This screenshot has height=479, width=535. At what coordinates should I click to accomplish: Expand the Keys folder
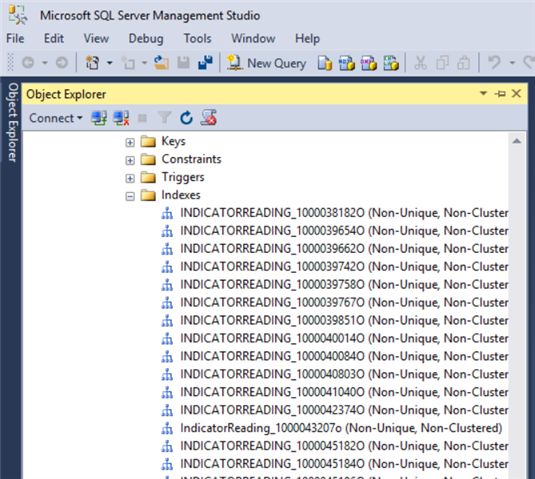[x=130, y=142]
